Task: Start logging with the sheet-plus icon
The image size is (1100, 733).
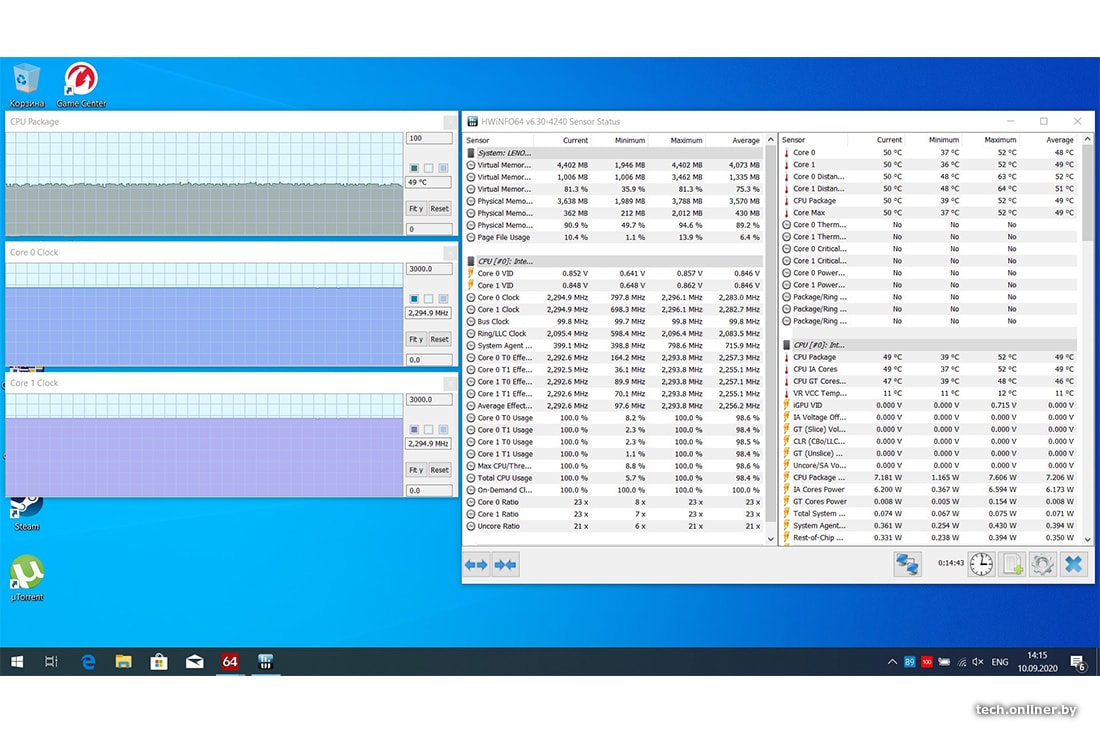Action: (1012, 564)
